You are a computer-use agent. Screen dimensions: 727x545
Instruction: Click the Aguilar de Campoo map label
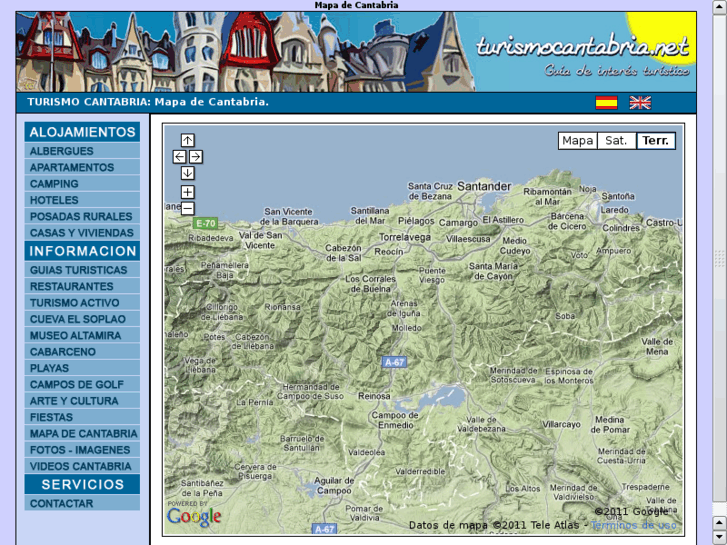click(x=334, y=486)
